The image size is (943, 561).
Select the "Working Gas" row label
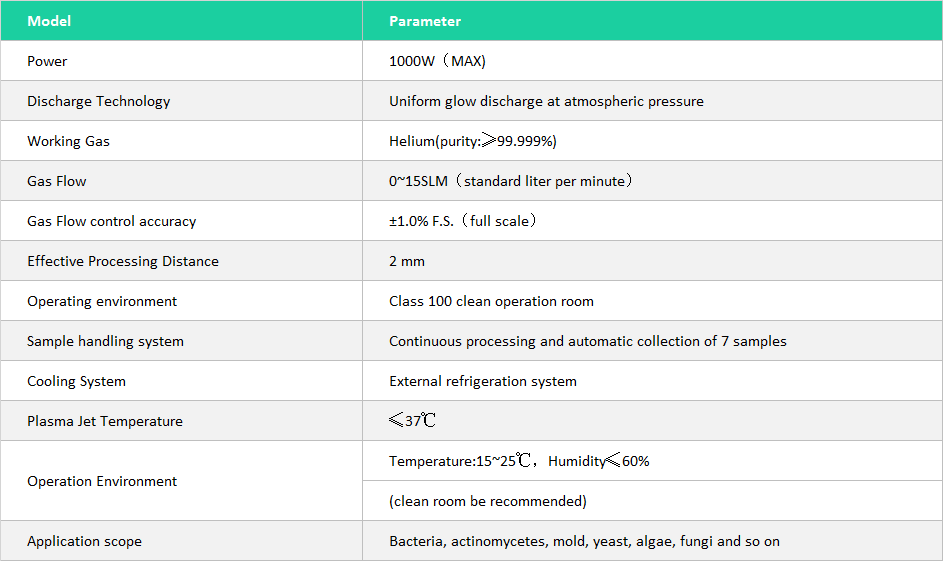[x=68, y=141]
